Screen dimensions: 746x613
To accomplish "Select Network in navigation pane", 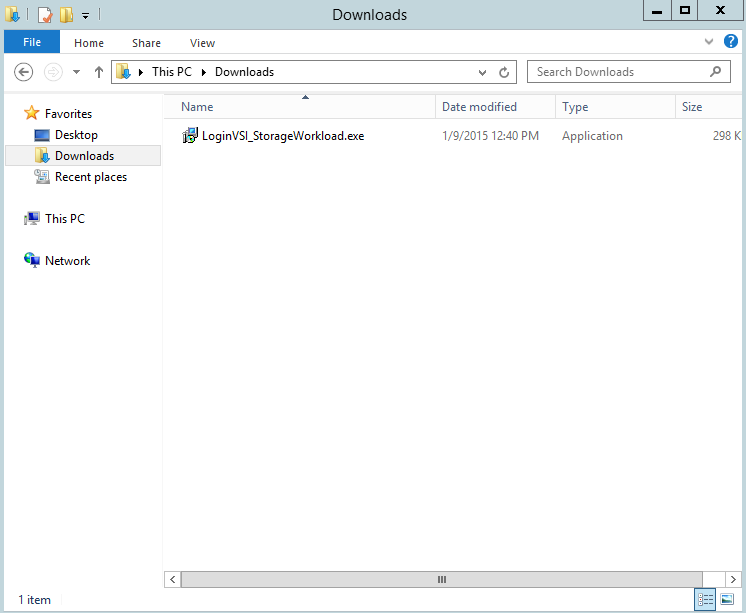I will (x=68, y=260).
